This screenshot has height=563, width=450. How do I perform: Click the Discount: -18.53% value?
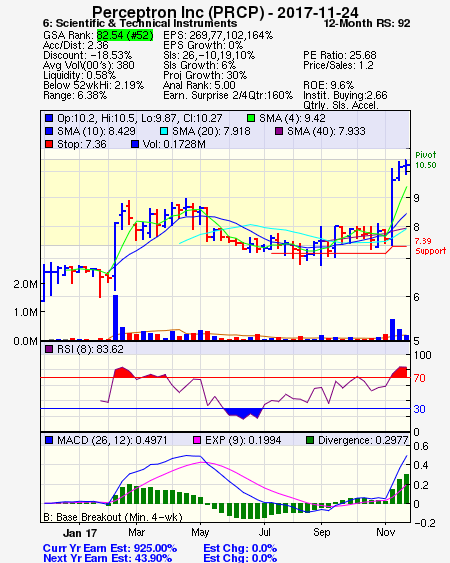pos(87,55)
